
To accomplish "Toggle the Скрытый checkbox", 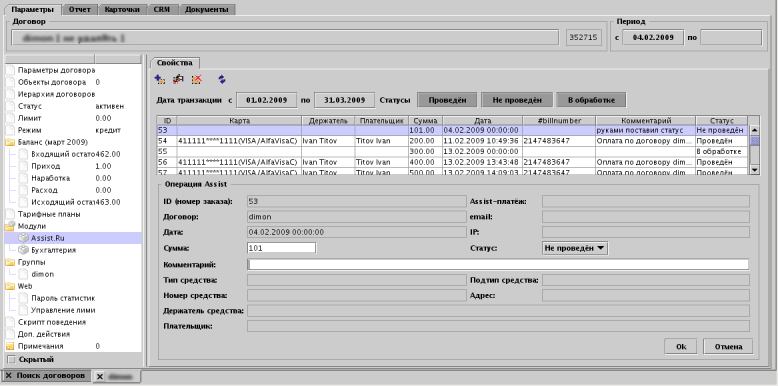I will [x=11, y=359].
